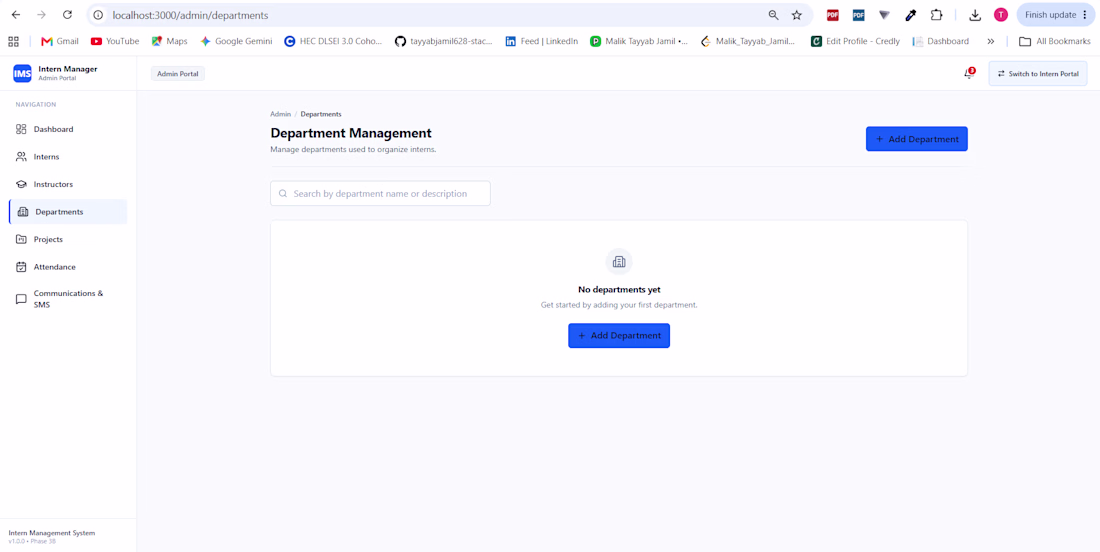This screenshot has width=1100, height=552.
Task: Open All Bookmarks folder
Action: pyautogui.click(x=1054, y=41)
